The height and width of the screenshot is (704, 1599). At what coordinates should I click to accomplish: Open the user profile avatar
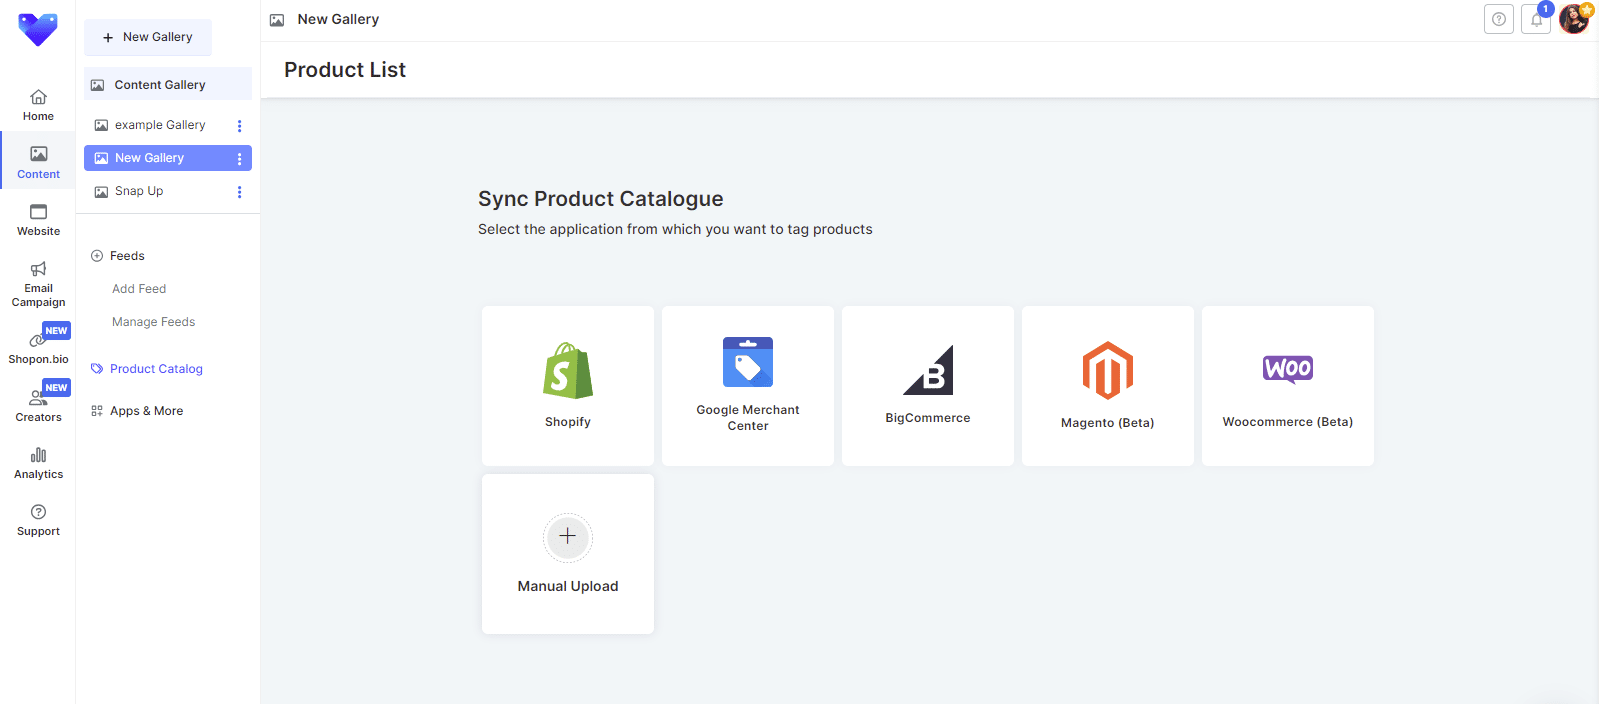1574,19
